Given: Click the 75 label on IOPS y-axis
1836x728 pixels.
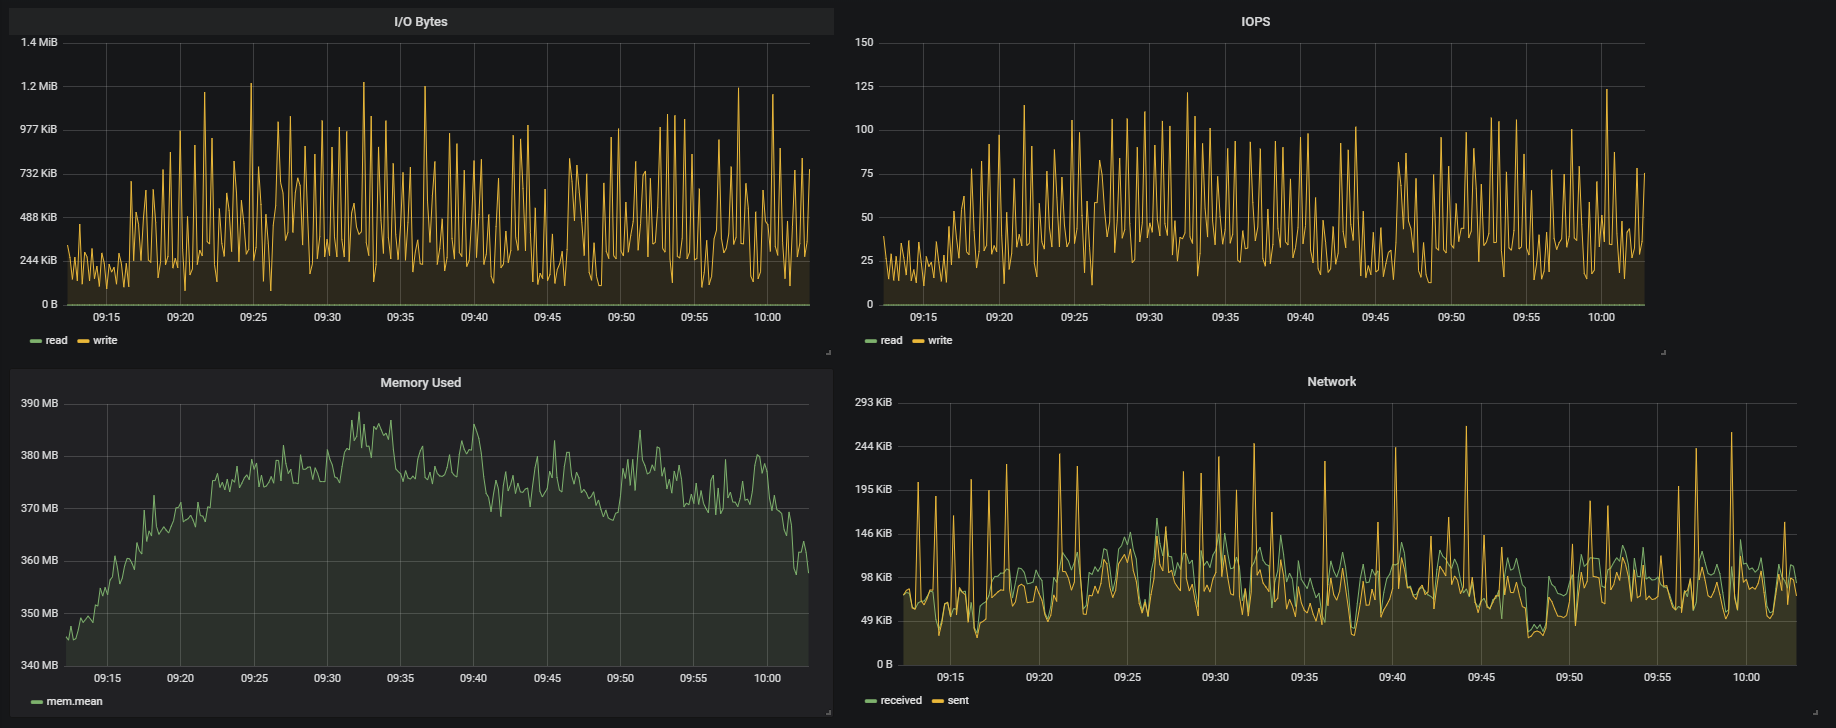Looking at the screenshot, I should [x=867, y=174].
